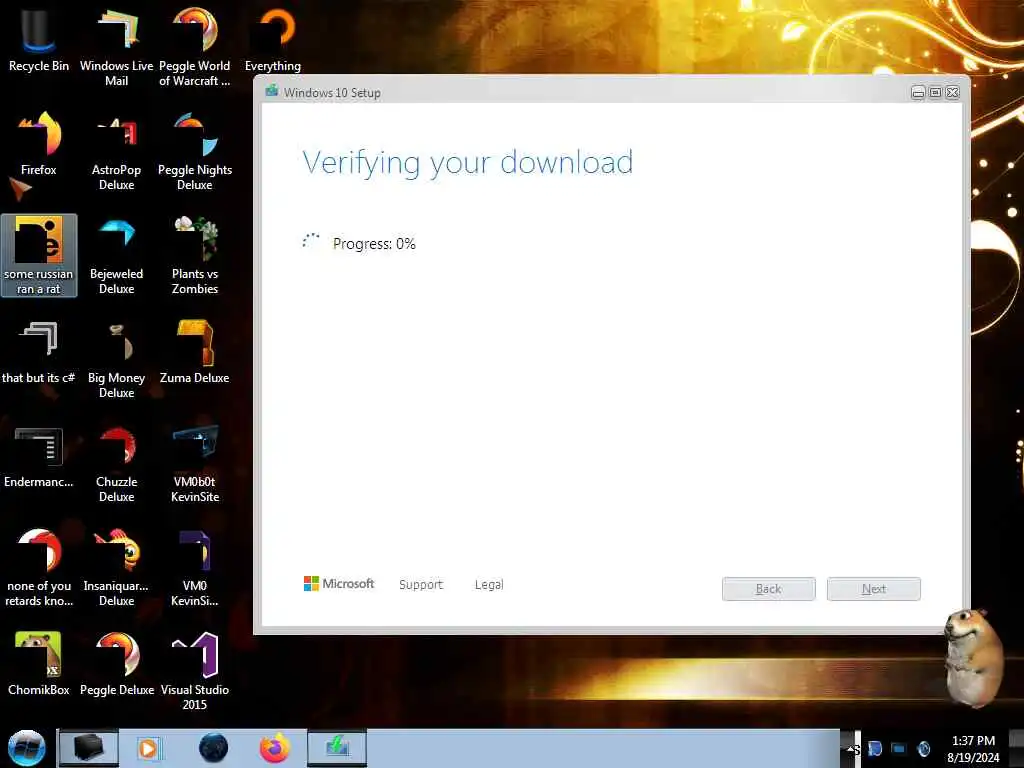This screenshot has width=1024, height=768.
Task: Select Peggle World of Warcraft desktop icon
Action: point(195,47)
